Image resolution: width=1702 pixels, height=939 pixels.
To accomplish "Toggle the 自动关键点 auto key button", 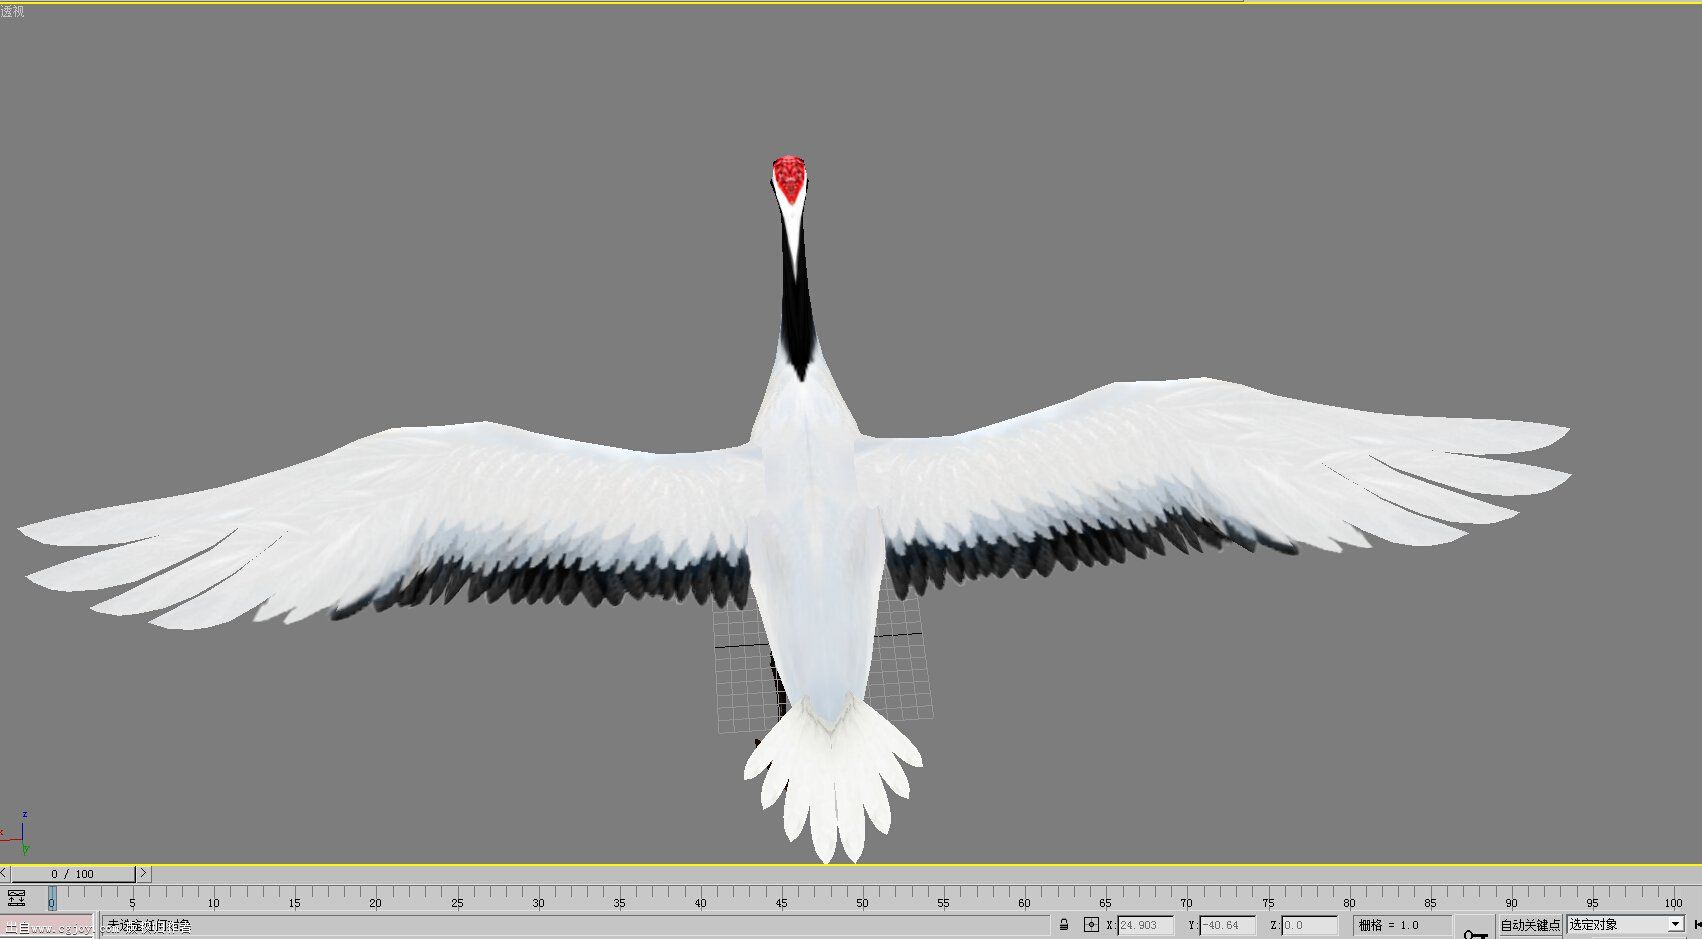I will [1529, 925].
